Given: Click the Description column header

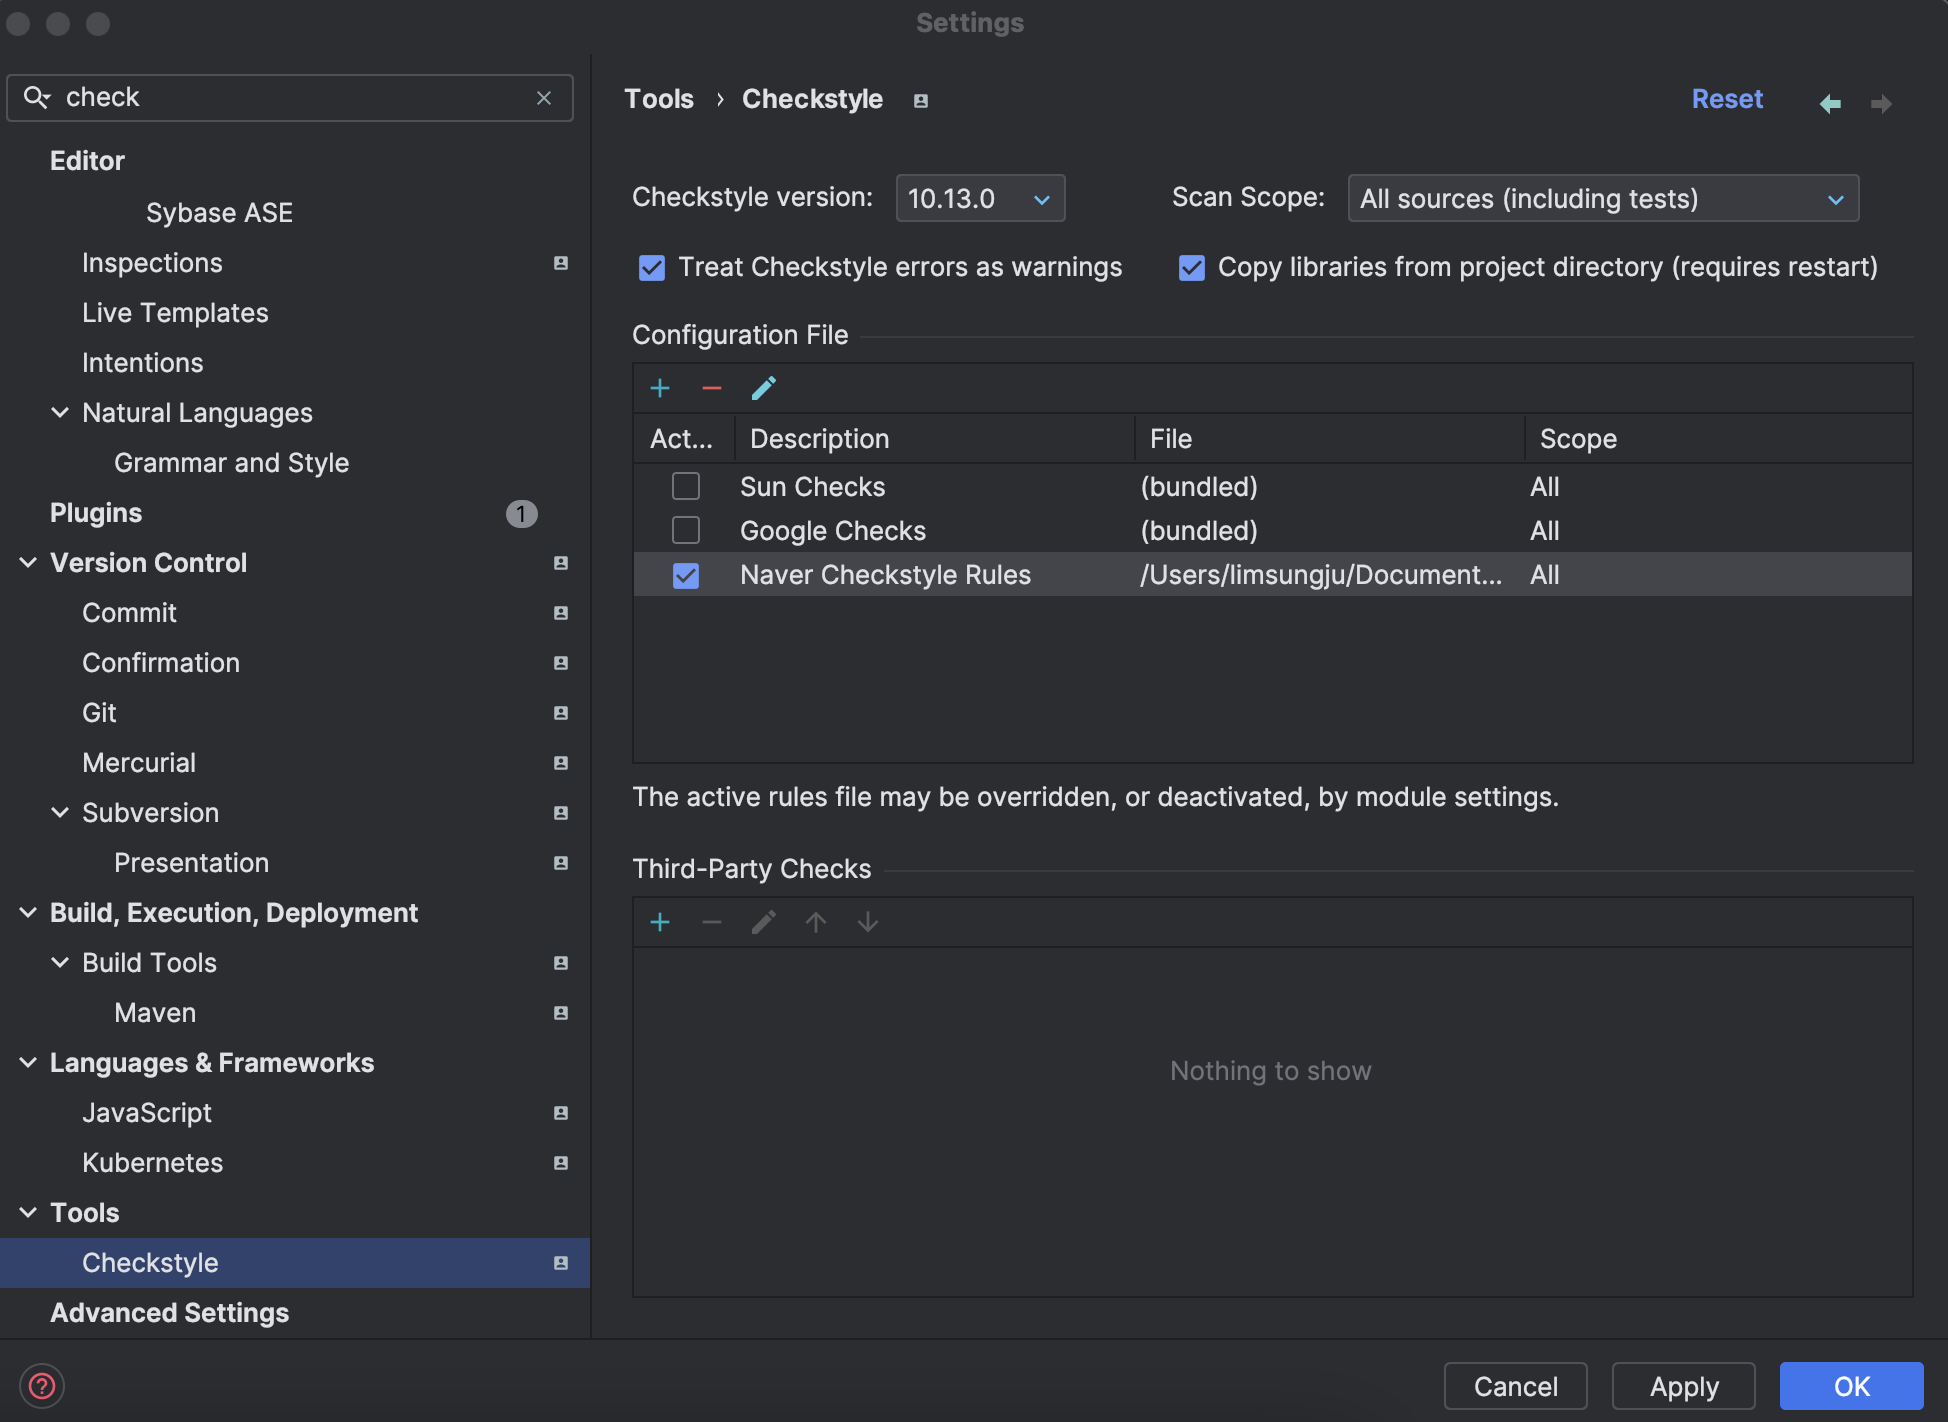Looking at the screenshot, I should pyautogui.click(x=935, y=439).
